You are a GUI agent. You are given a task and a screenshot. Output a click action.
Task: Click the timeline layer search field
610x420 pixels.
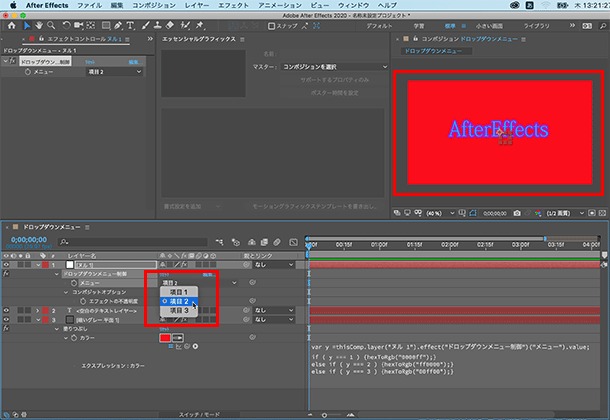coord(133,242)
